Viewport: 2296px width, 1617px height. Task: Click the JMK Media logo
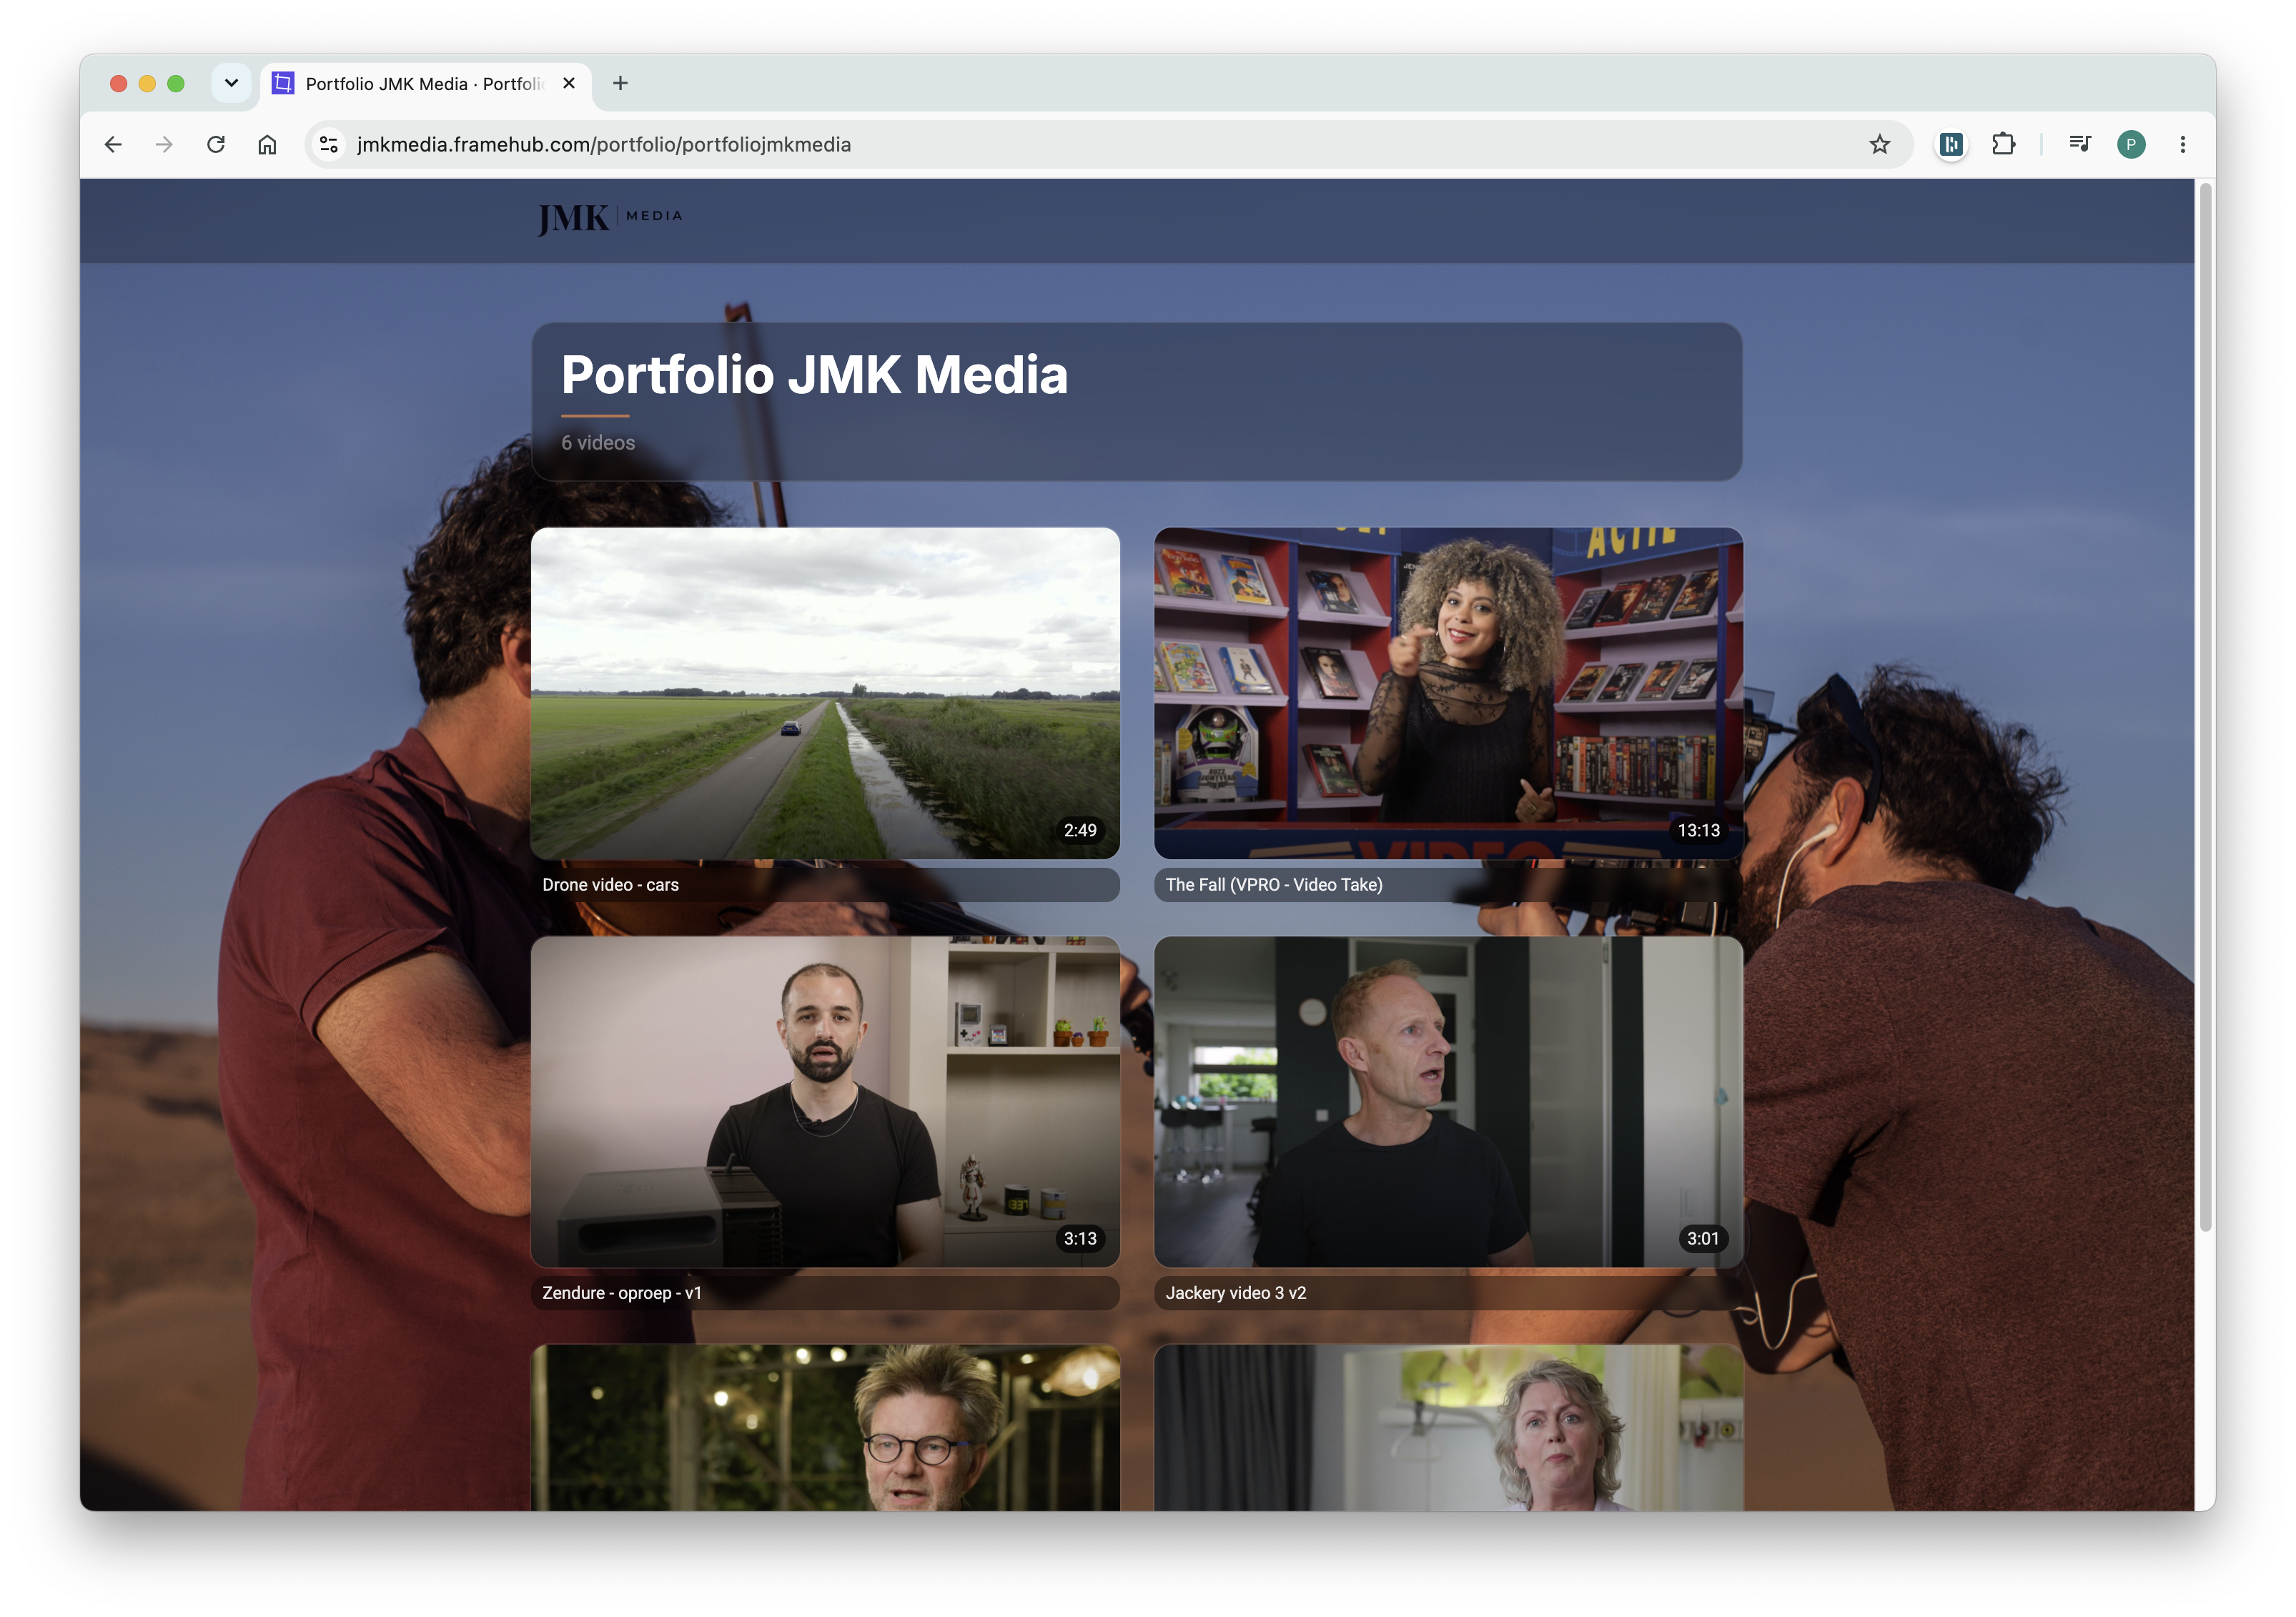610,219
